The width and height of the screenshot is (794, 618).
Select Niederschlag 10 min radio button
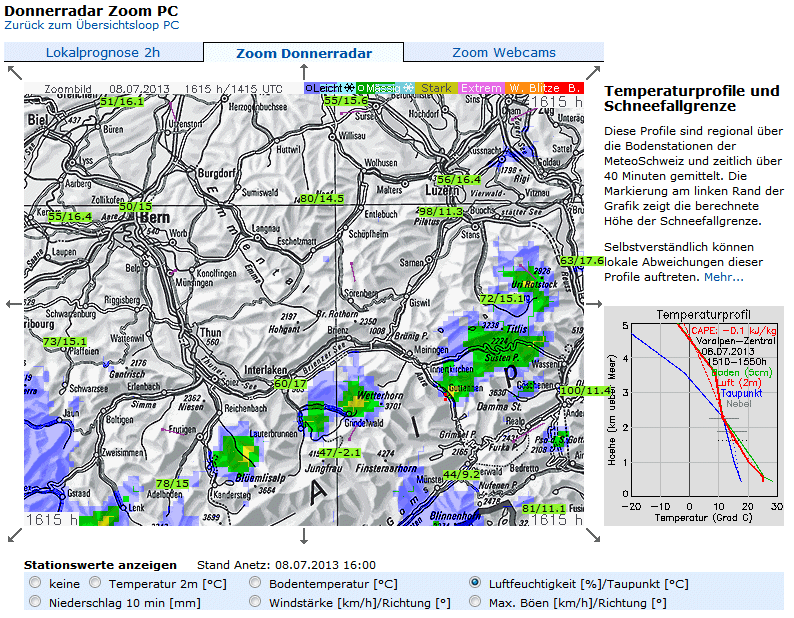35,601
